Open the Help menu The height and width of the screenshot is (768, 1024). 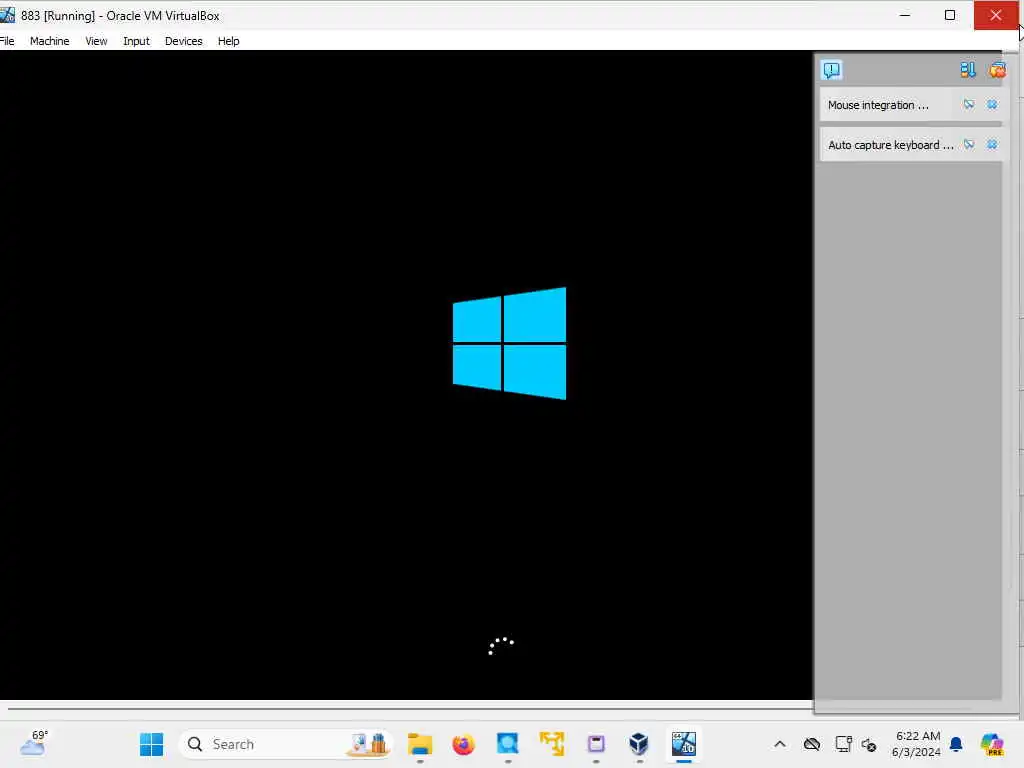(x=229, y=40)
